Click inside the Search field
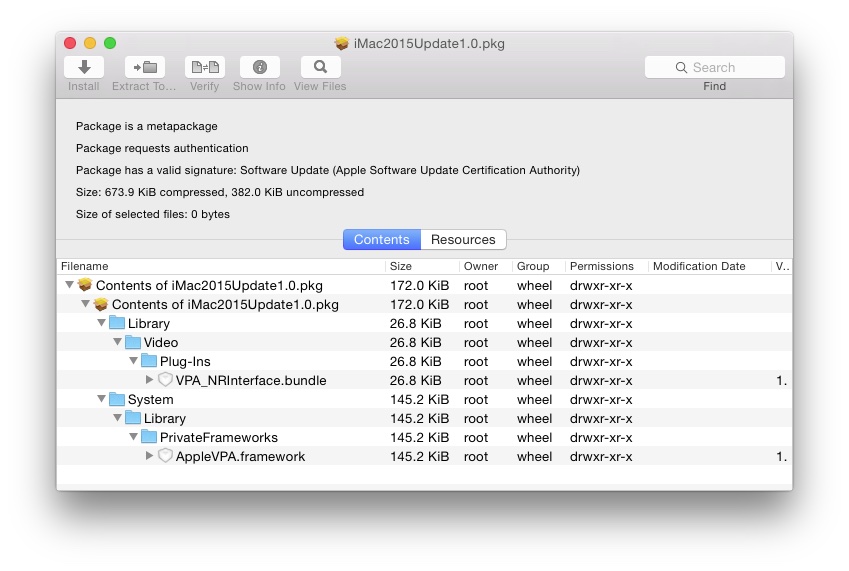The height and width of the screenshot is (571, 849). click(x=715, y=67)
